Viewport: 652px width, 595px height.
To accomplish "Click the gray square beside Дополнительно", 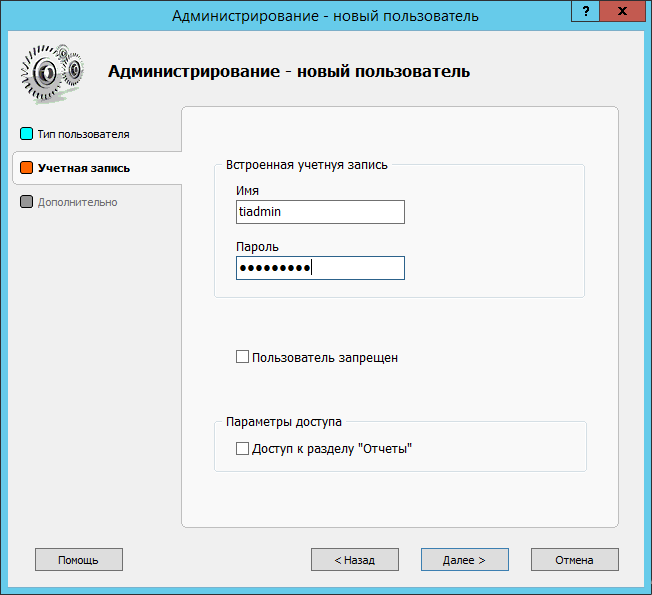I will point(26,202).
